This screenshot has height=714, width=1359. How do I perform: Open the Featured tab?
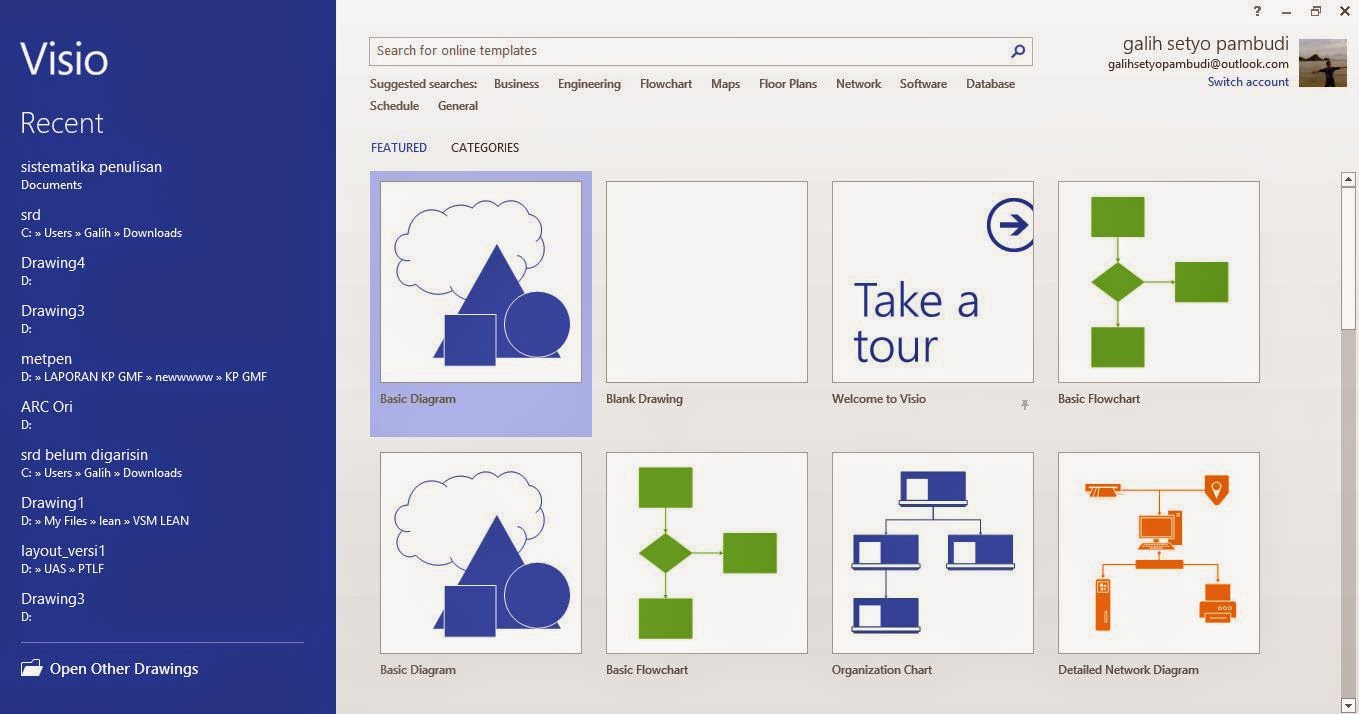point(399,147)
